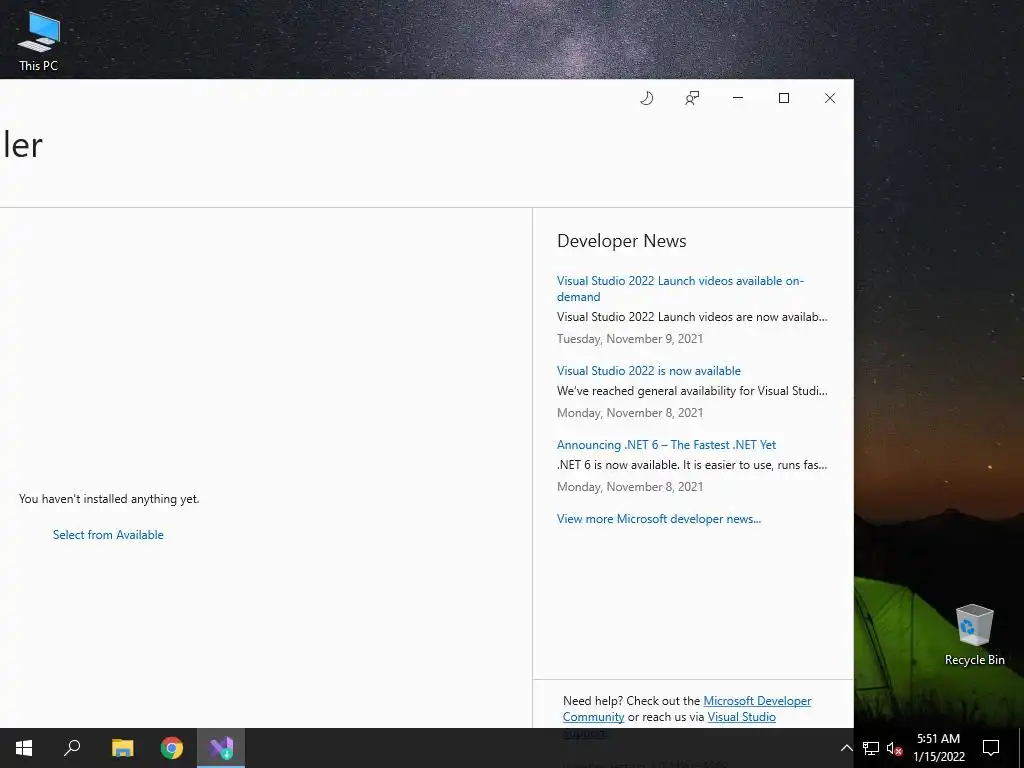
Task: Close the Visual Studio Installer window
Action: tap(830, 98)
